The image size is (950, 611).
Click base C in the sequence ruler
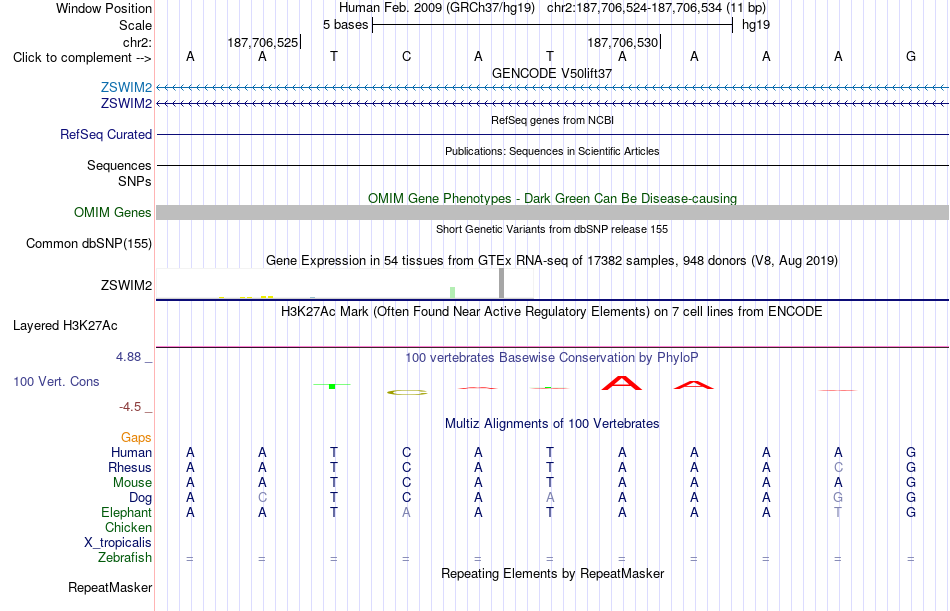(x=407, y=56)
